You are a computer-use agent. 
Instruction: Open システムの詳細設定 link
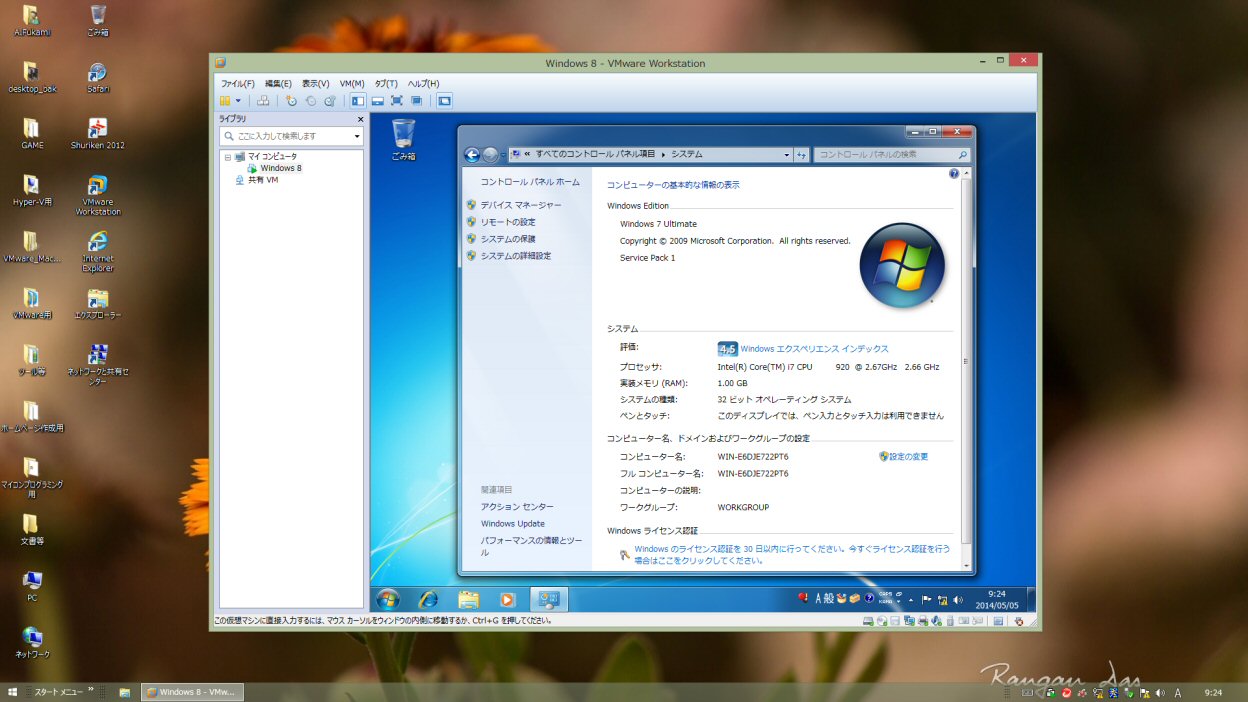[515, 256]
